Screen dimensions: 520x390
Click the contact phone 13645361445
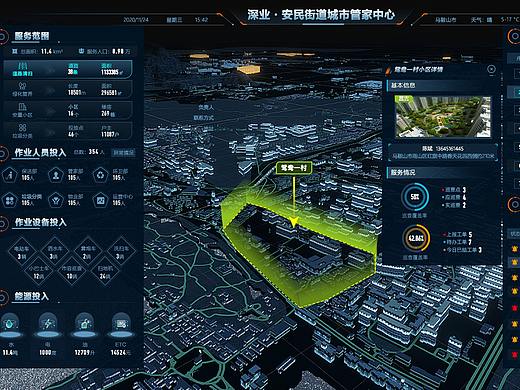[449, 148]
